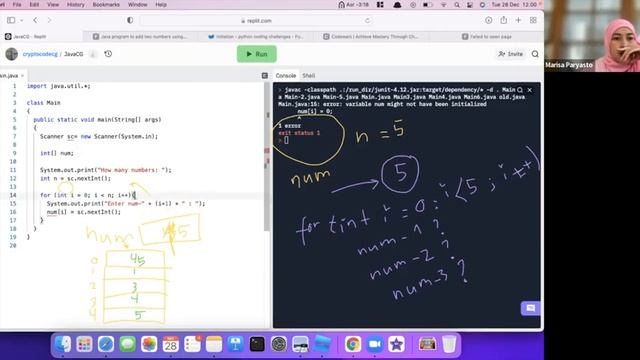
Task: Open the Edit menu
Action: point(34,4)
